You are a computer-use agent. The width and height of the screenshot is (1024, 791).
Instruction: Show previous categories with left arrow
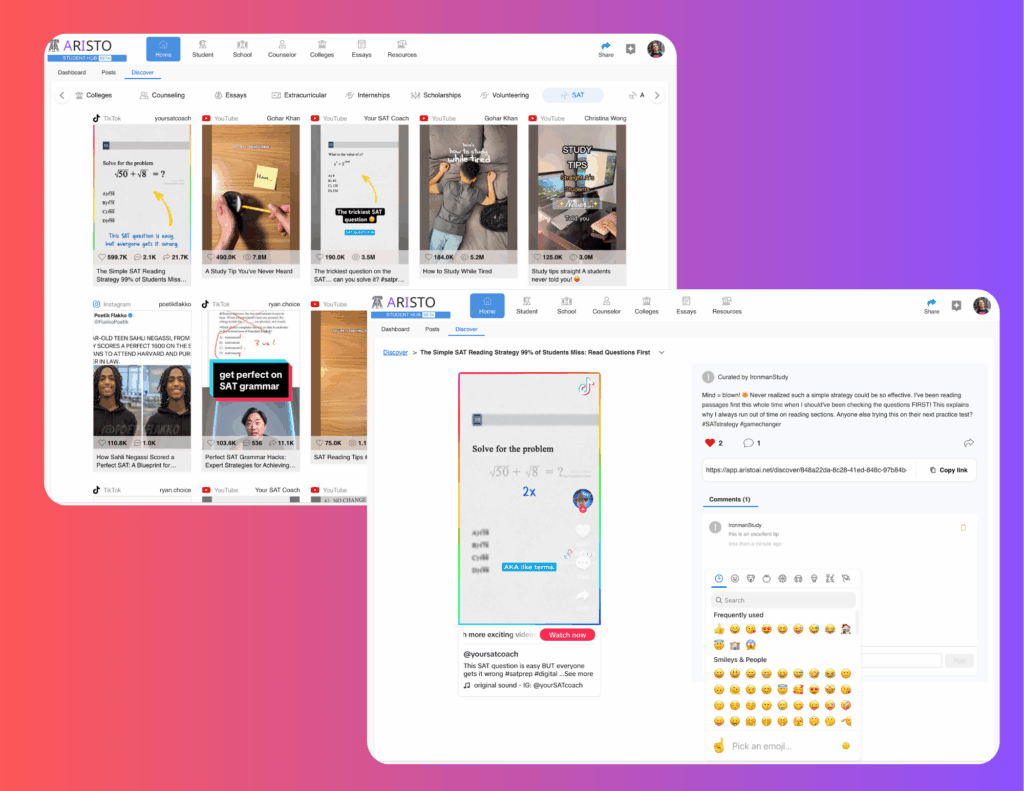62,95
